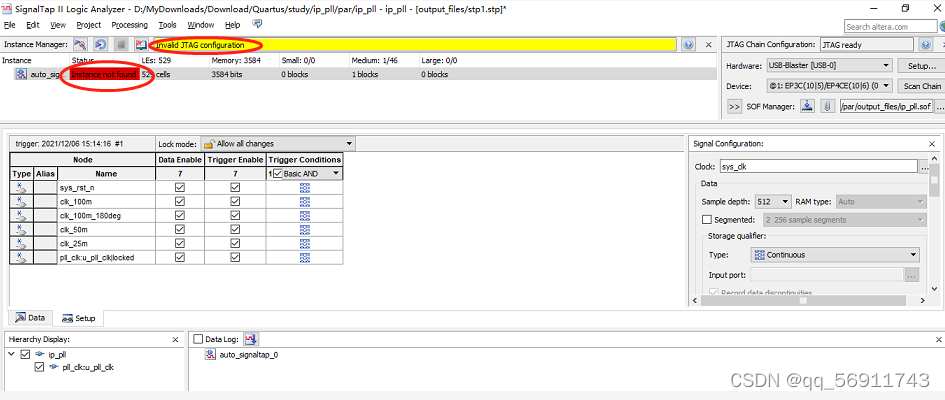The height and width of the screenshot is (400, 945).
Task: Click the Clock sys_clk input field
Action: [x=818, y=167]
